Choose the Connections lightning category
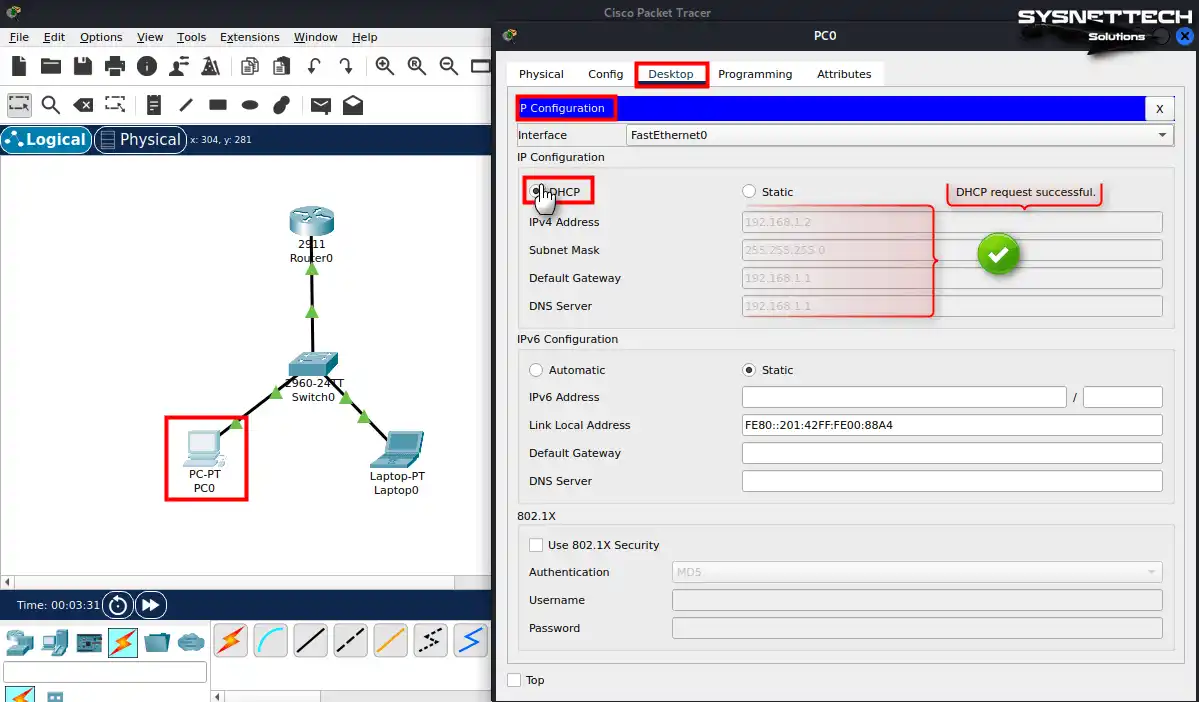 [122, 642]
